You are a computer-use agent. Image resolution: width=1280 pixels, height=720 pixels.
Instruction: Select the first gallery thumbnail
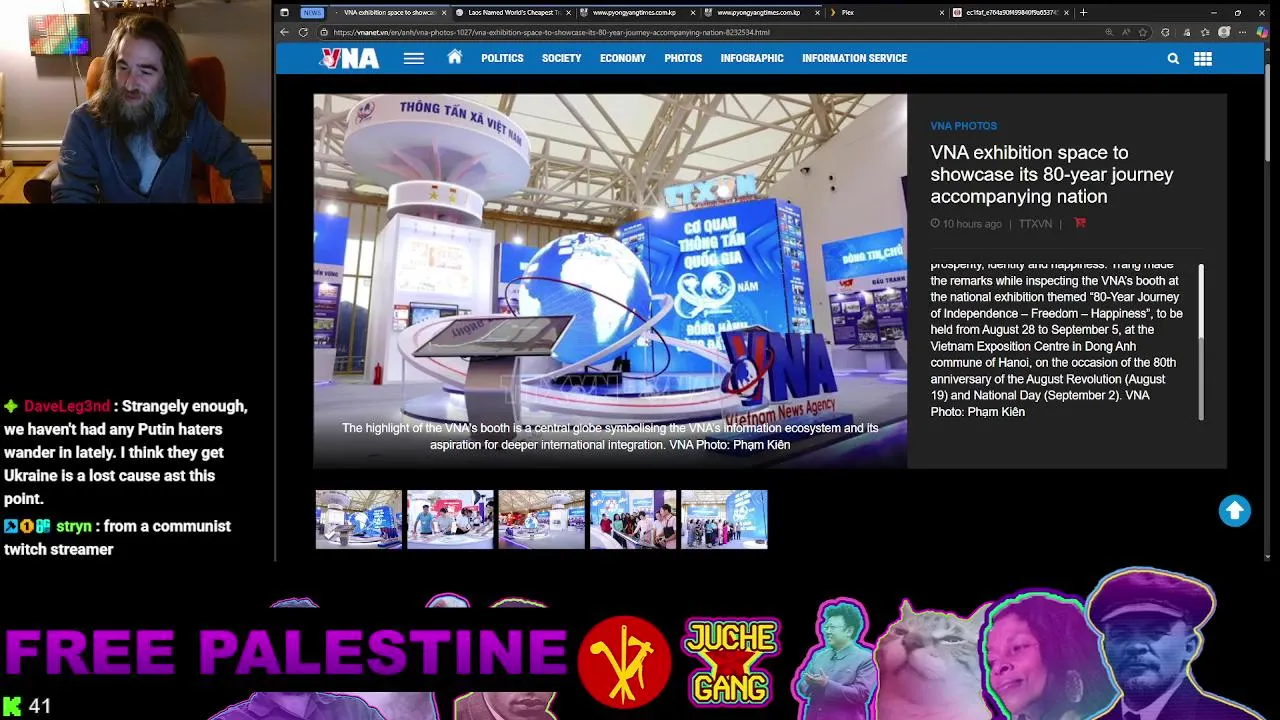pyautogui.click(x=359, y=519)
